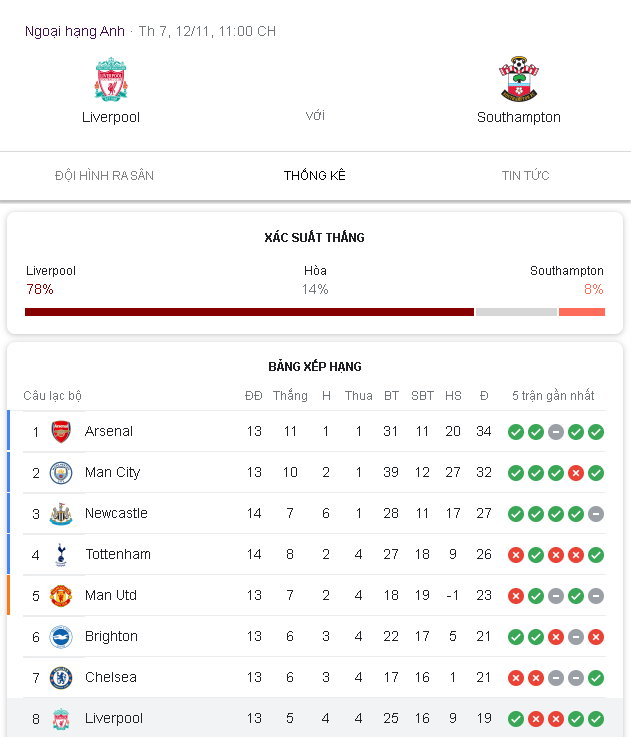631x737 pixels.
Task: Switch to the THỐNG KÊ tab
Action: click(315, 176)
